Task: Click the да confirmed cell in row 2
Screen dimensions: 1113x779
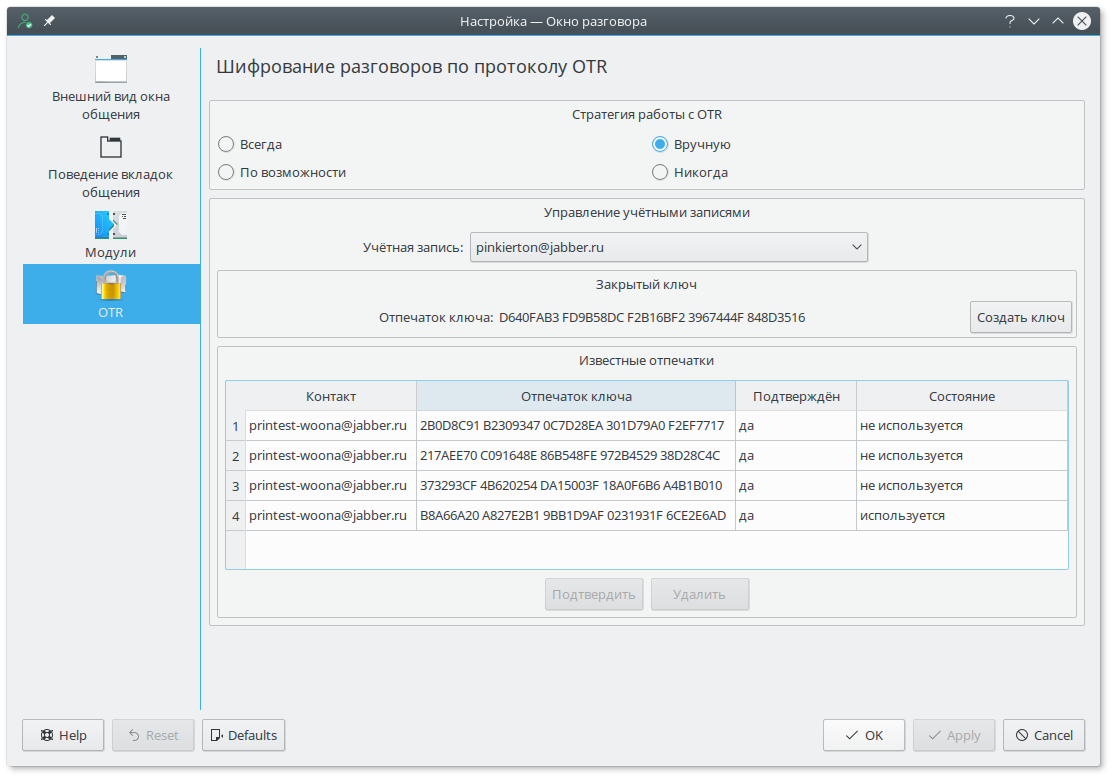Action: [796, 456]
